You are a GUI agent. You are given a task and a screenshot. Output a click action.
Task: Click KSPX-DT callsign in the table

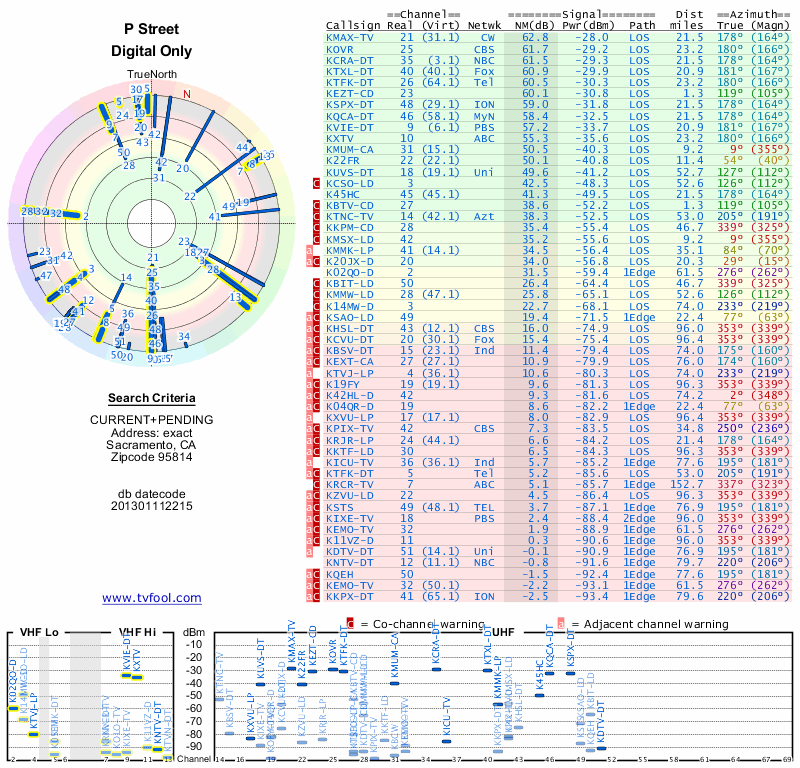(349, 105)
